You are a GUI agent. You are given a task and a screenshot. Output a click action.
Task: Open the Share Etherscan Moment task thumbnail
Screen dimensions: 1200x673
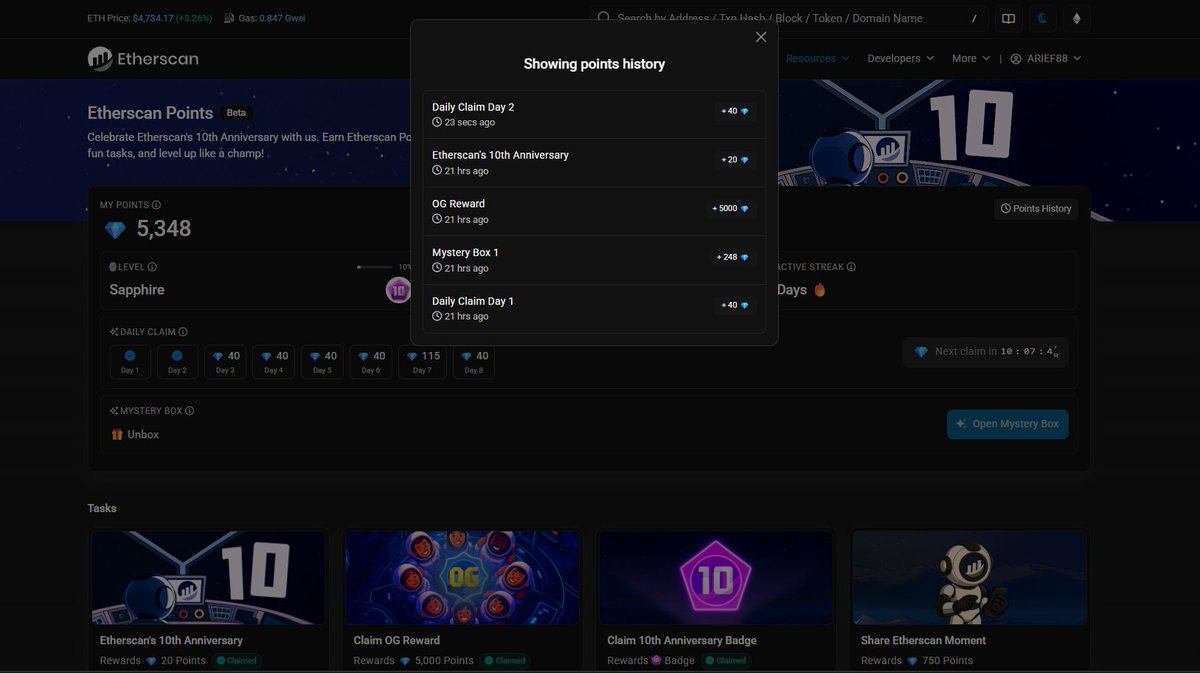point(970,578)
